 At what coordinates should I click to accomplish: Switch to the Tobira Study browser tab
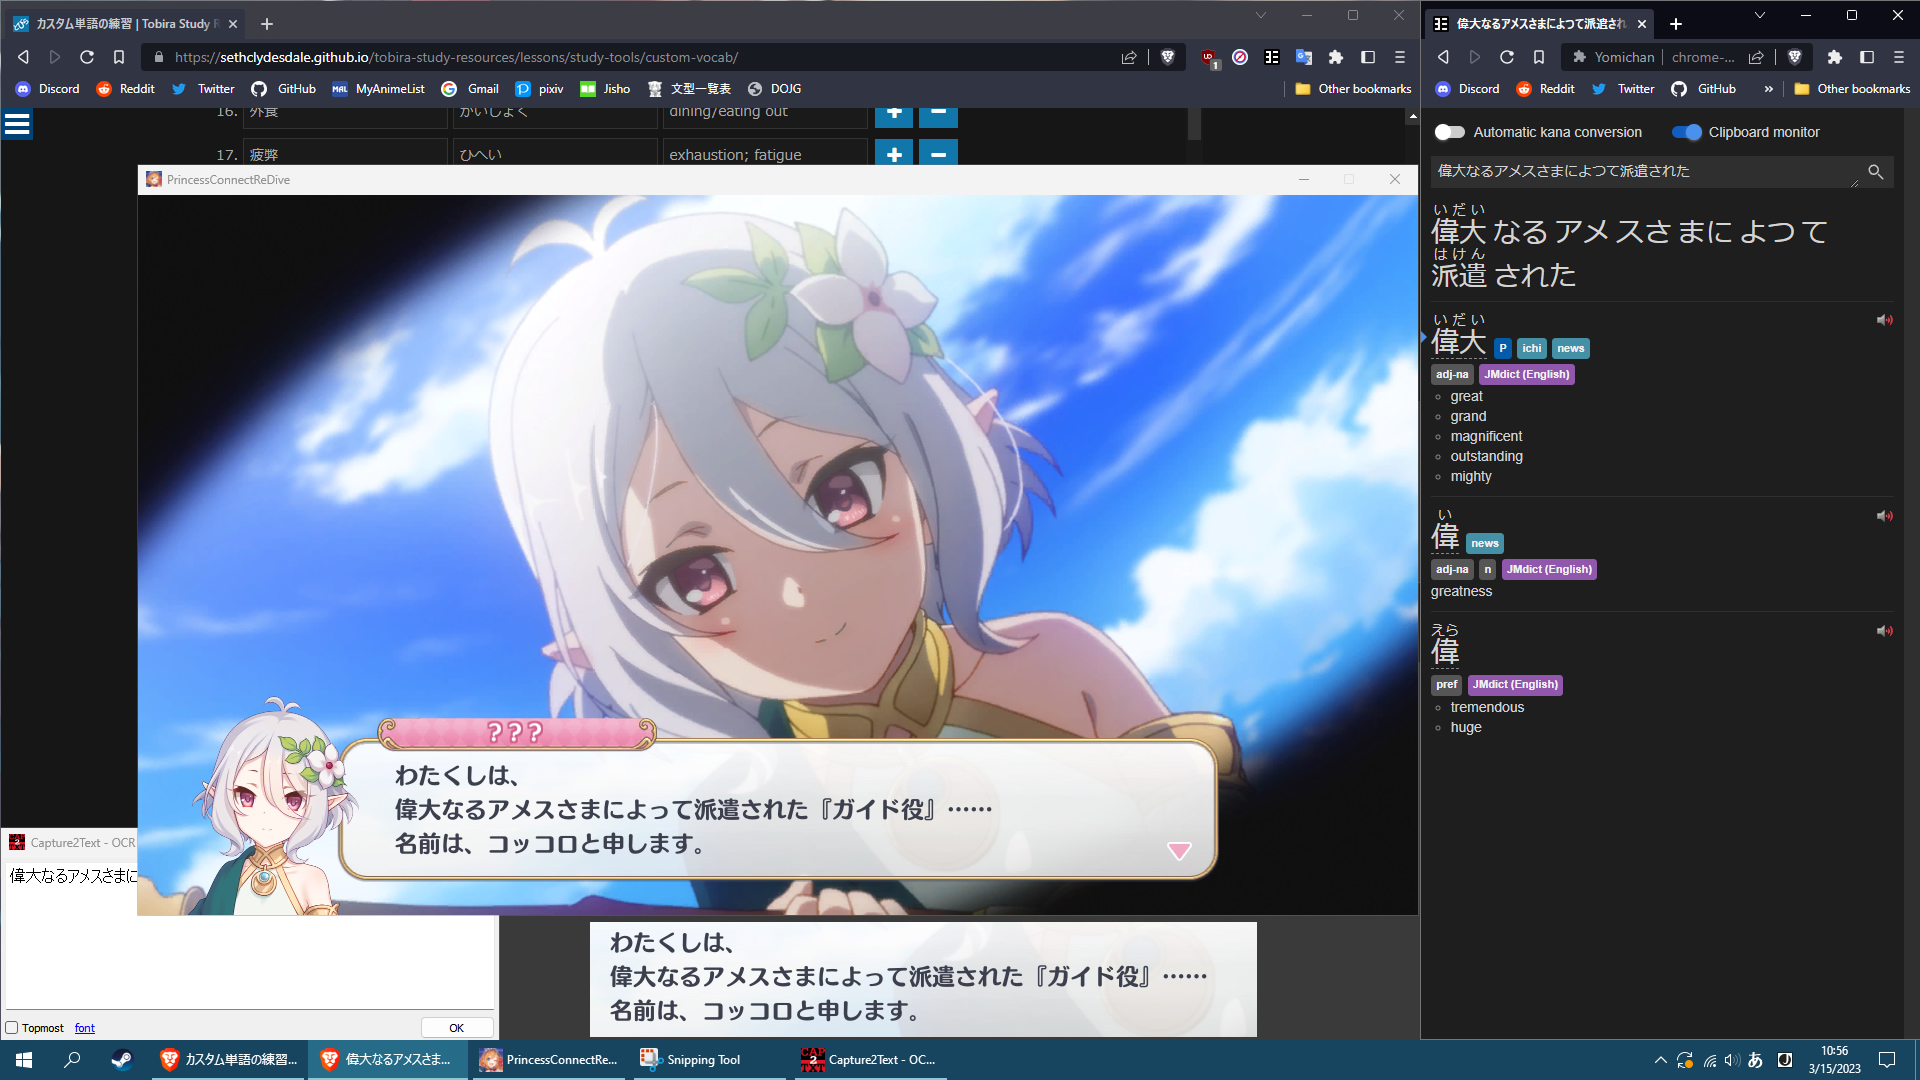click(x=125, y=23)
